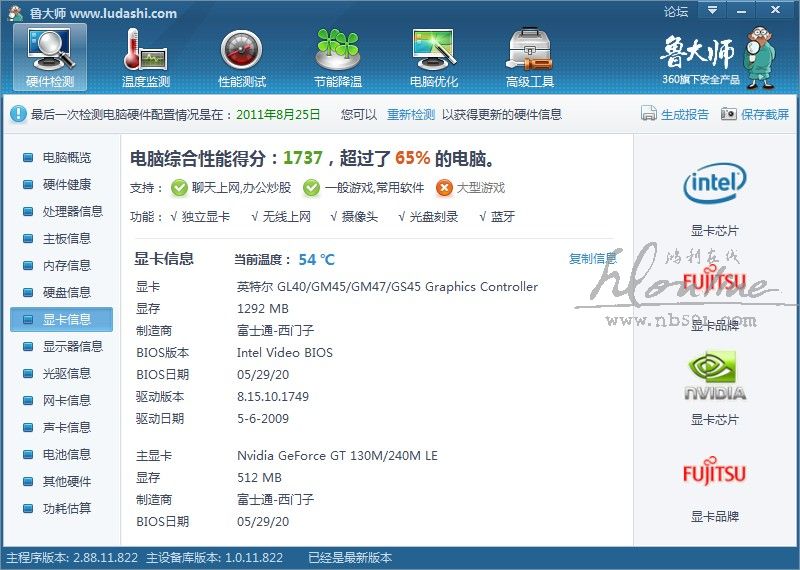This screenshot has width=800, height=570.
Task: Open the 高级工具 advanced toolbox
Action: (530, 57)
